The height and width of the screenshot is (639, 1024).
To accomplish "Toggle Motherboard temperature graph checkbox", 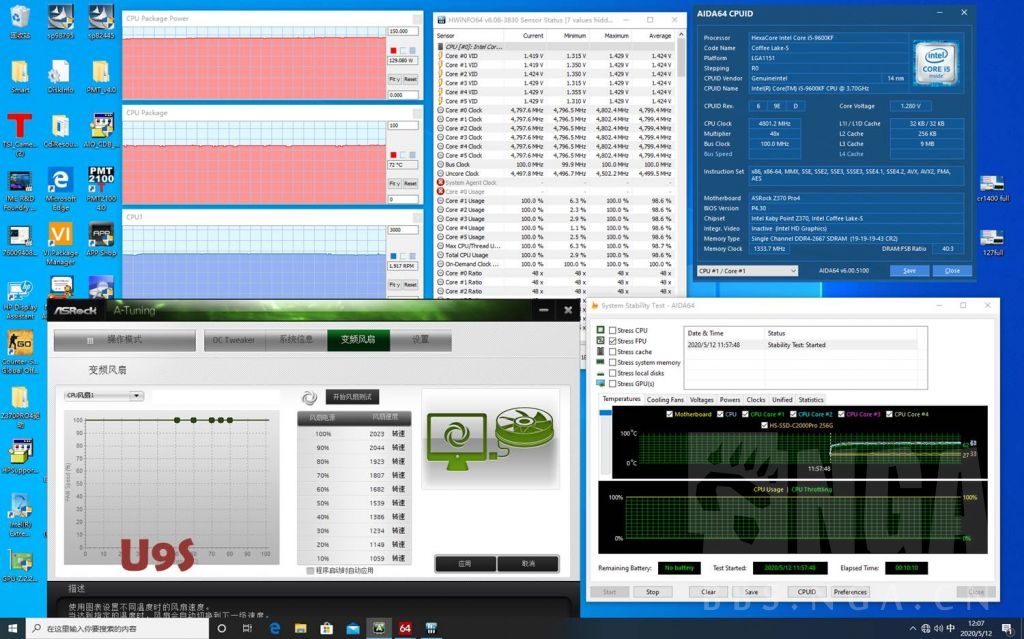I will 669,414.
